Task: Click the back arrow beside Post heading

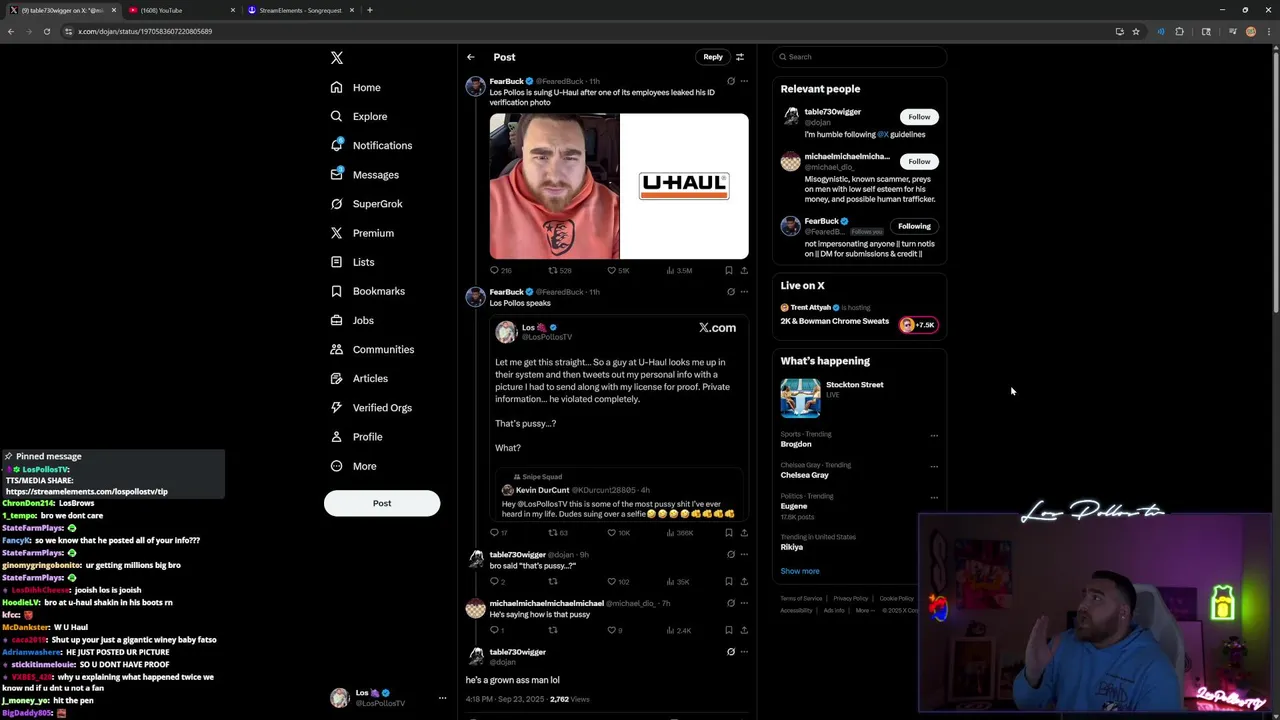Action: 471,57
